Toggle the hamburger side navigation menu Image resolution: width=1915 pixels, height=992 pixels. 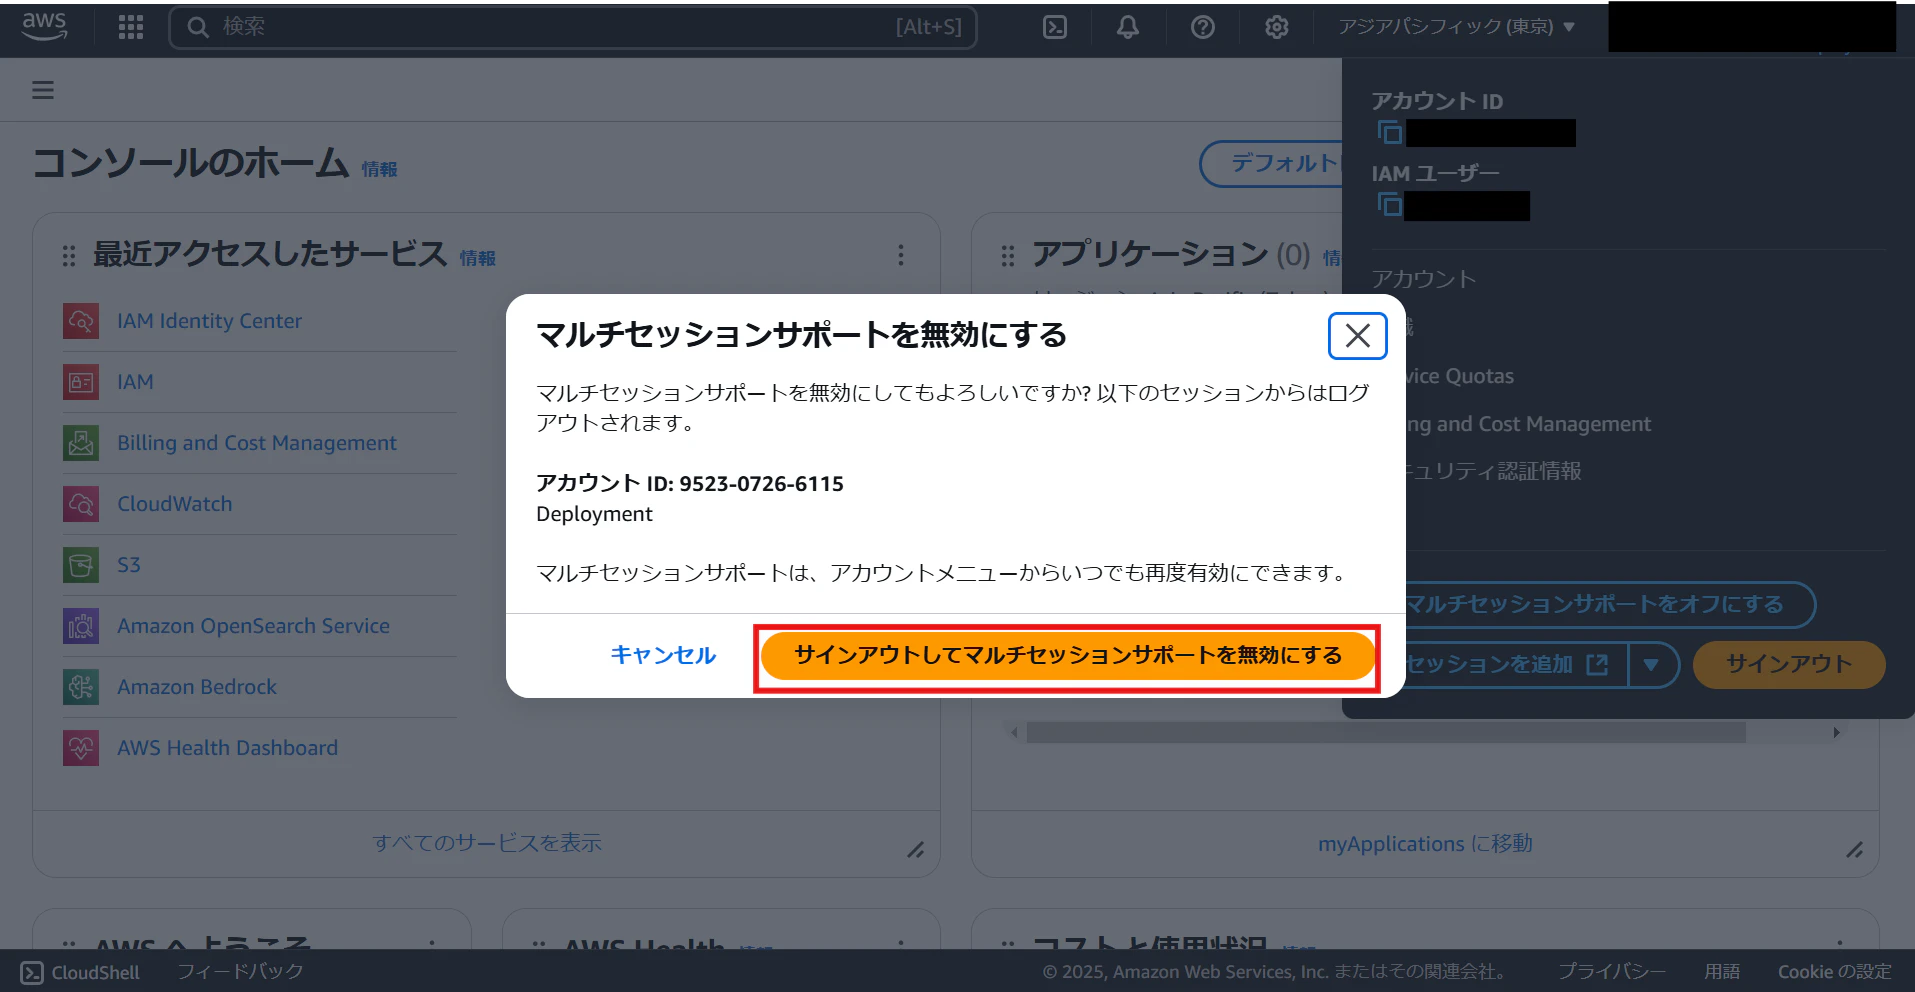[43, 90]
